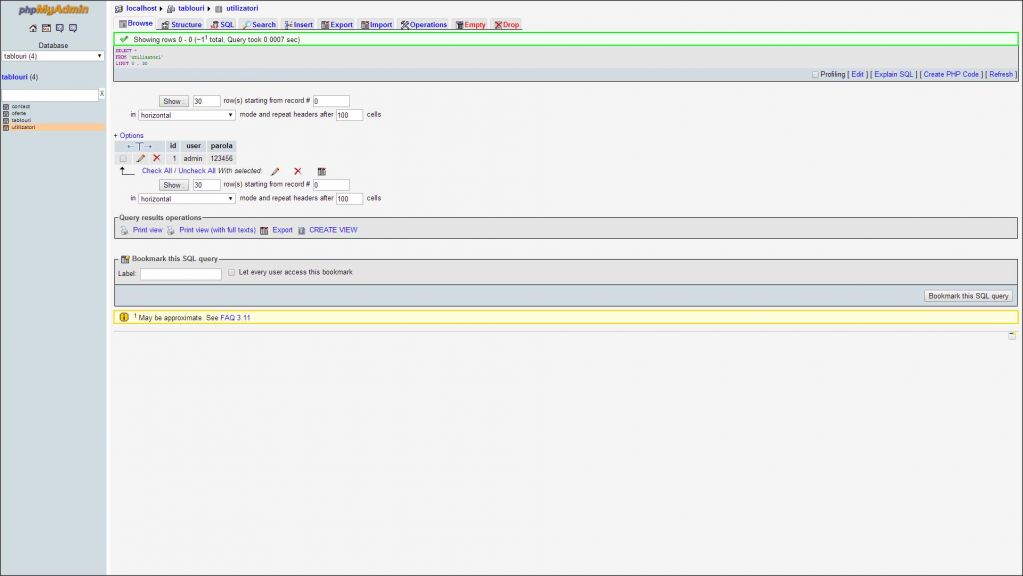Click the pencil edit icon in admin row
The image size is (1023, 576).
[x=141, y=158]
